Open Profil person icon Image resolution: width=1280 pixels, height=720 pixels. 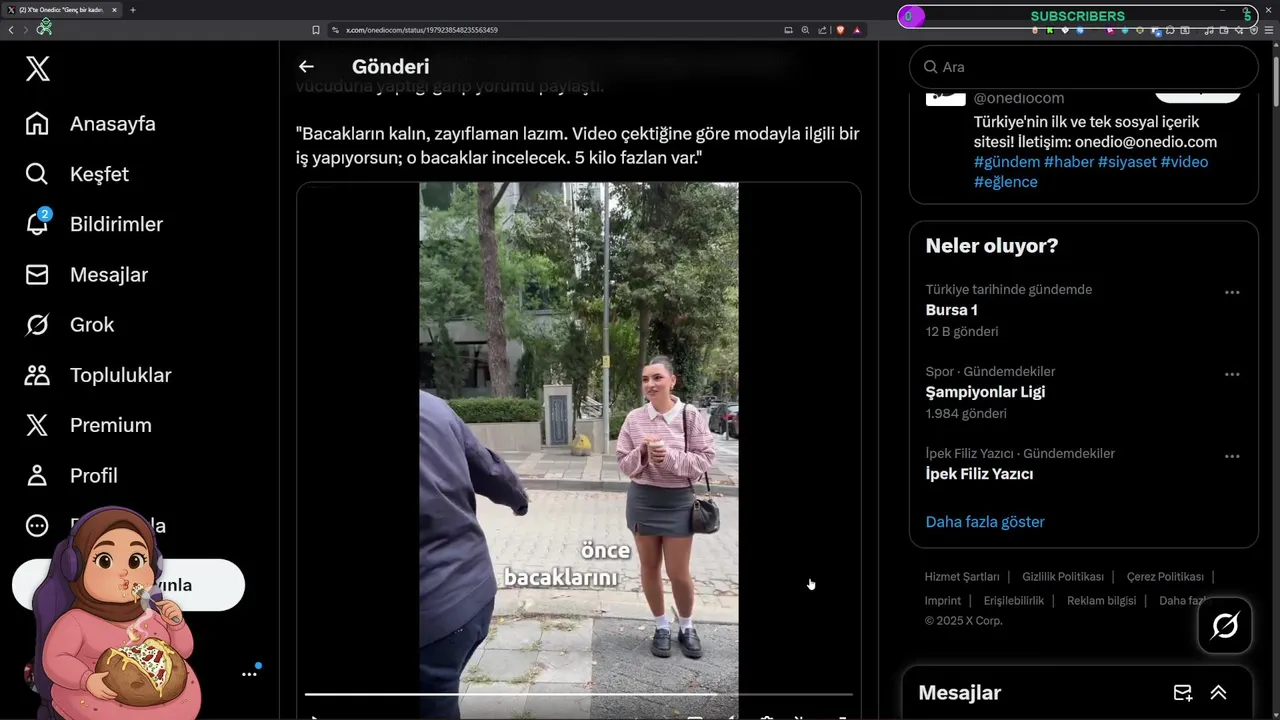[37, 475]
